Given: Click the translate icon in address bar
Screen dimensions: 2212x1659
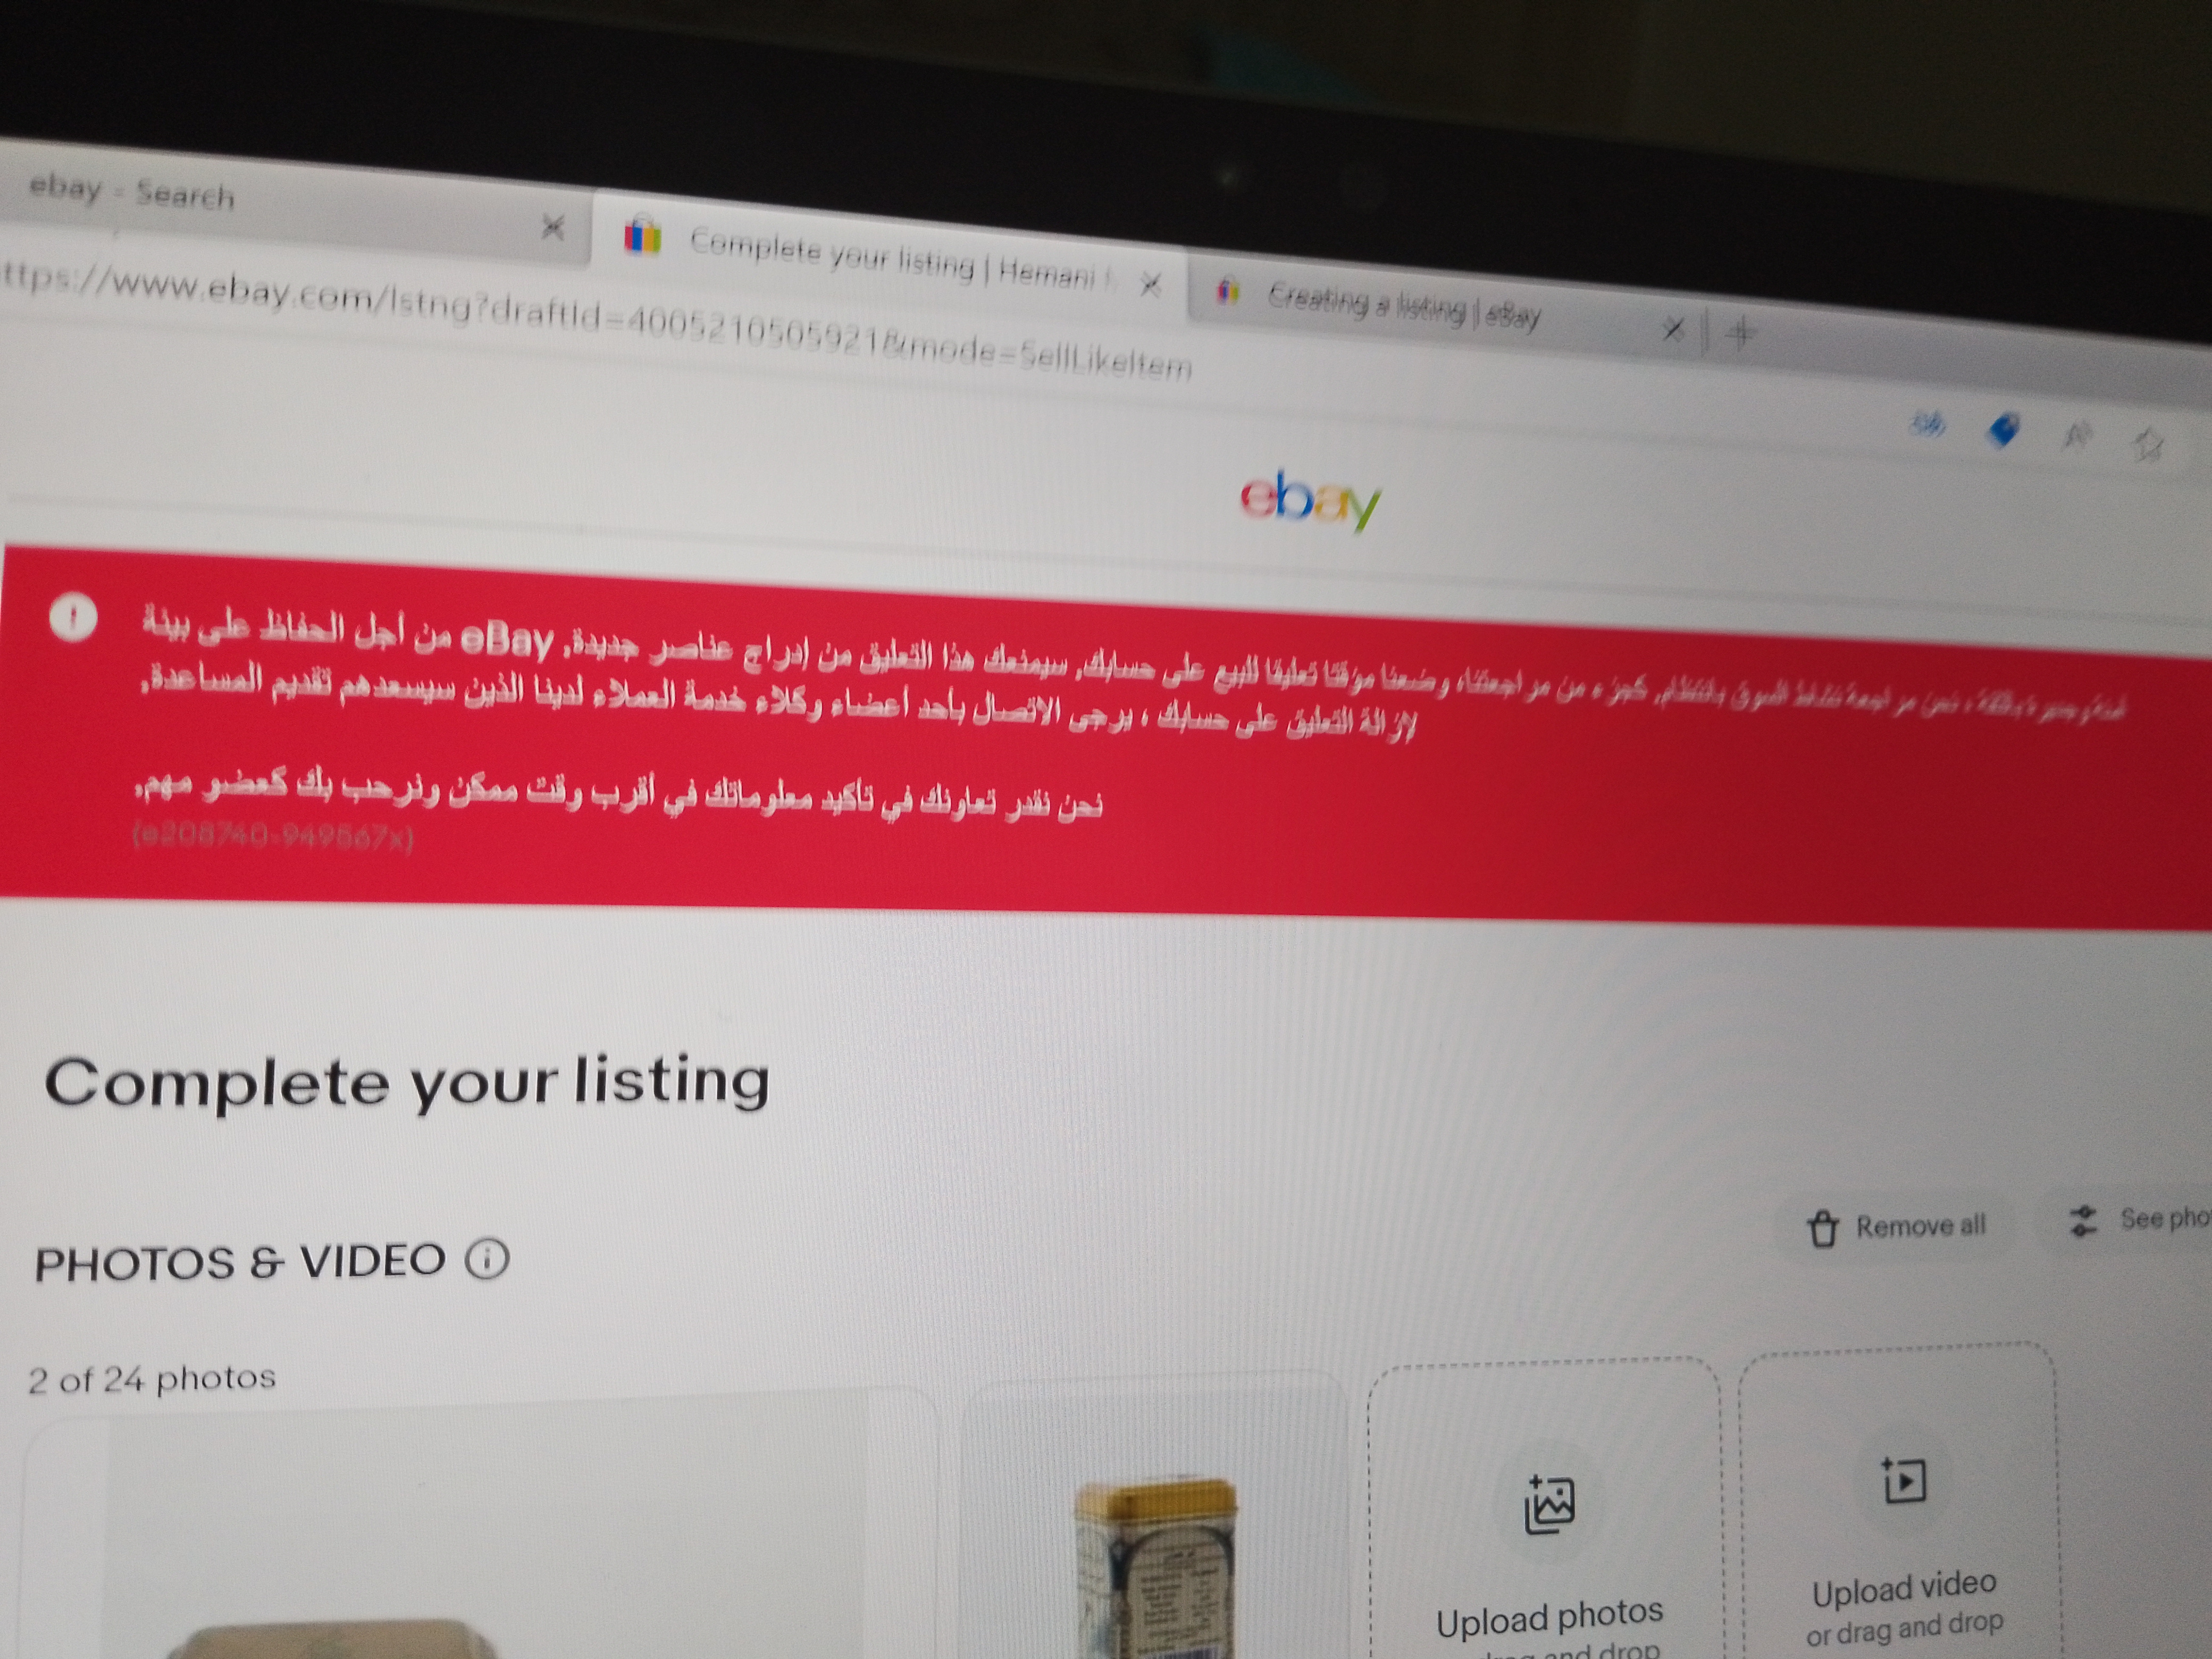Looking at the screenshot, I should point(1927,425).
